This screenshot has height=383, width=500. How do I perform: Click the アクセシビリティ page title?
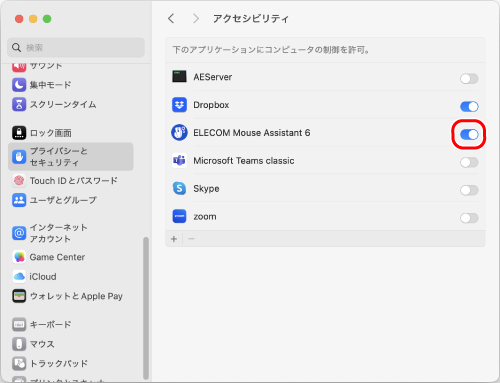[251, 18]
